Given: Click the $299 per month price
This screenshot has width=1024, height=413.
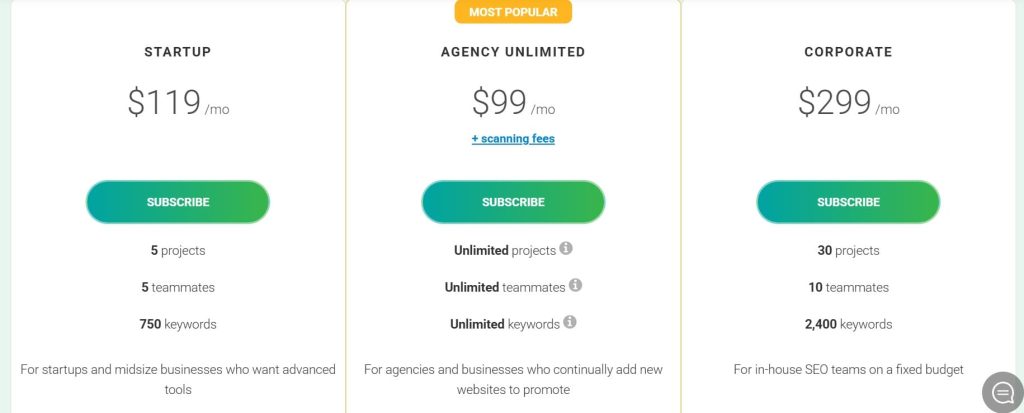Looking at the screenshot, I should click(848, 102).
